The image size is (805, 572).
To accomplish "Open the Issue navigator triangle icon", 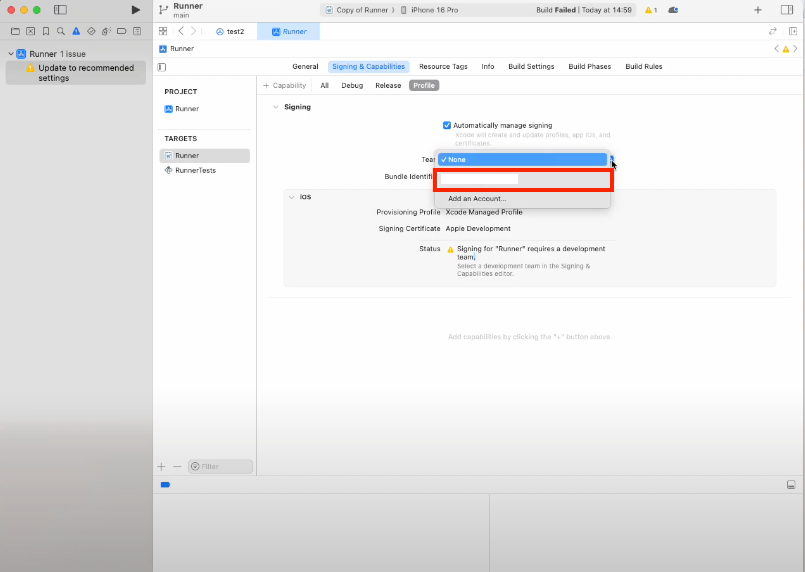I will pyautogui.click(x=76, y=31).
